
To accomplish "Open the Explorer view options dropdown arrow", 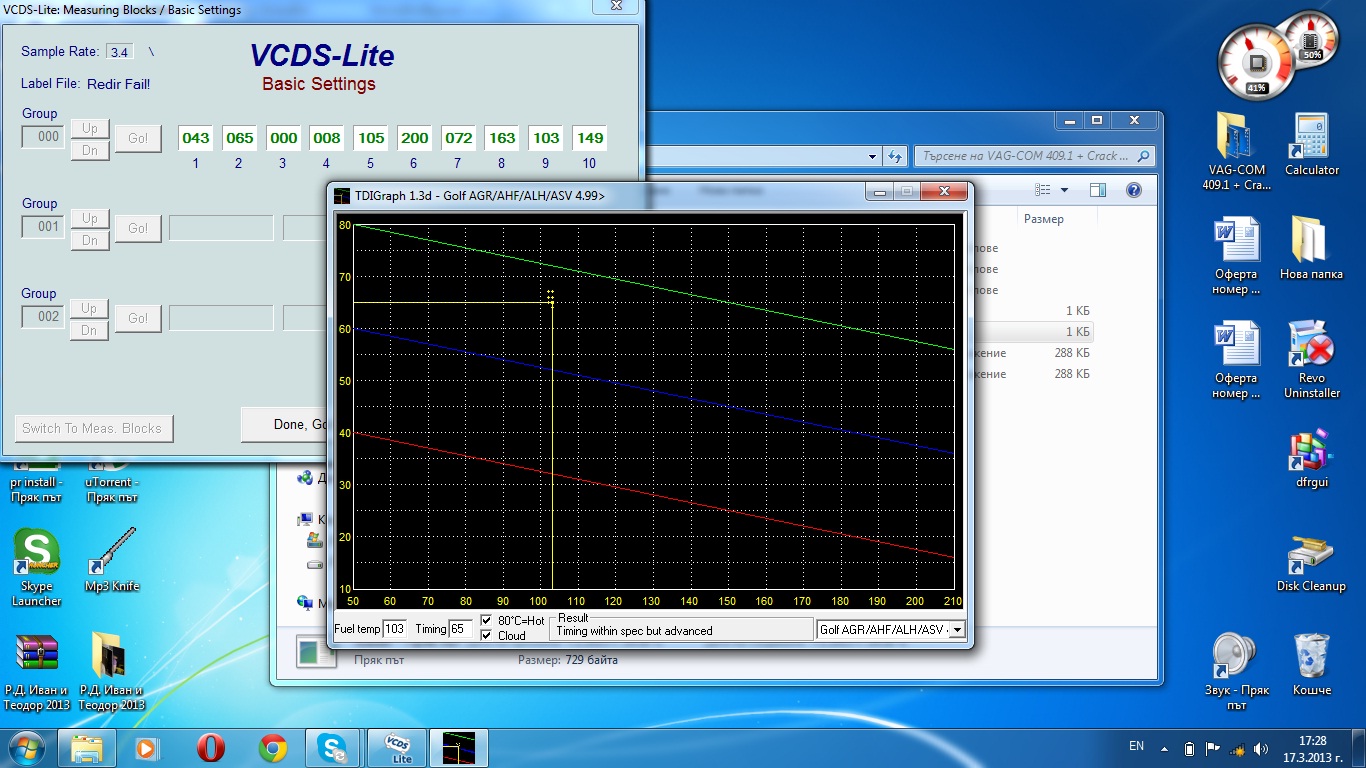I will pos(1064,190).
